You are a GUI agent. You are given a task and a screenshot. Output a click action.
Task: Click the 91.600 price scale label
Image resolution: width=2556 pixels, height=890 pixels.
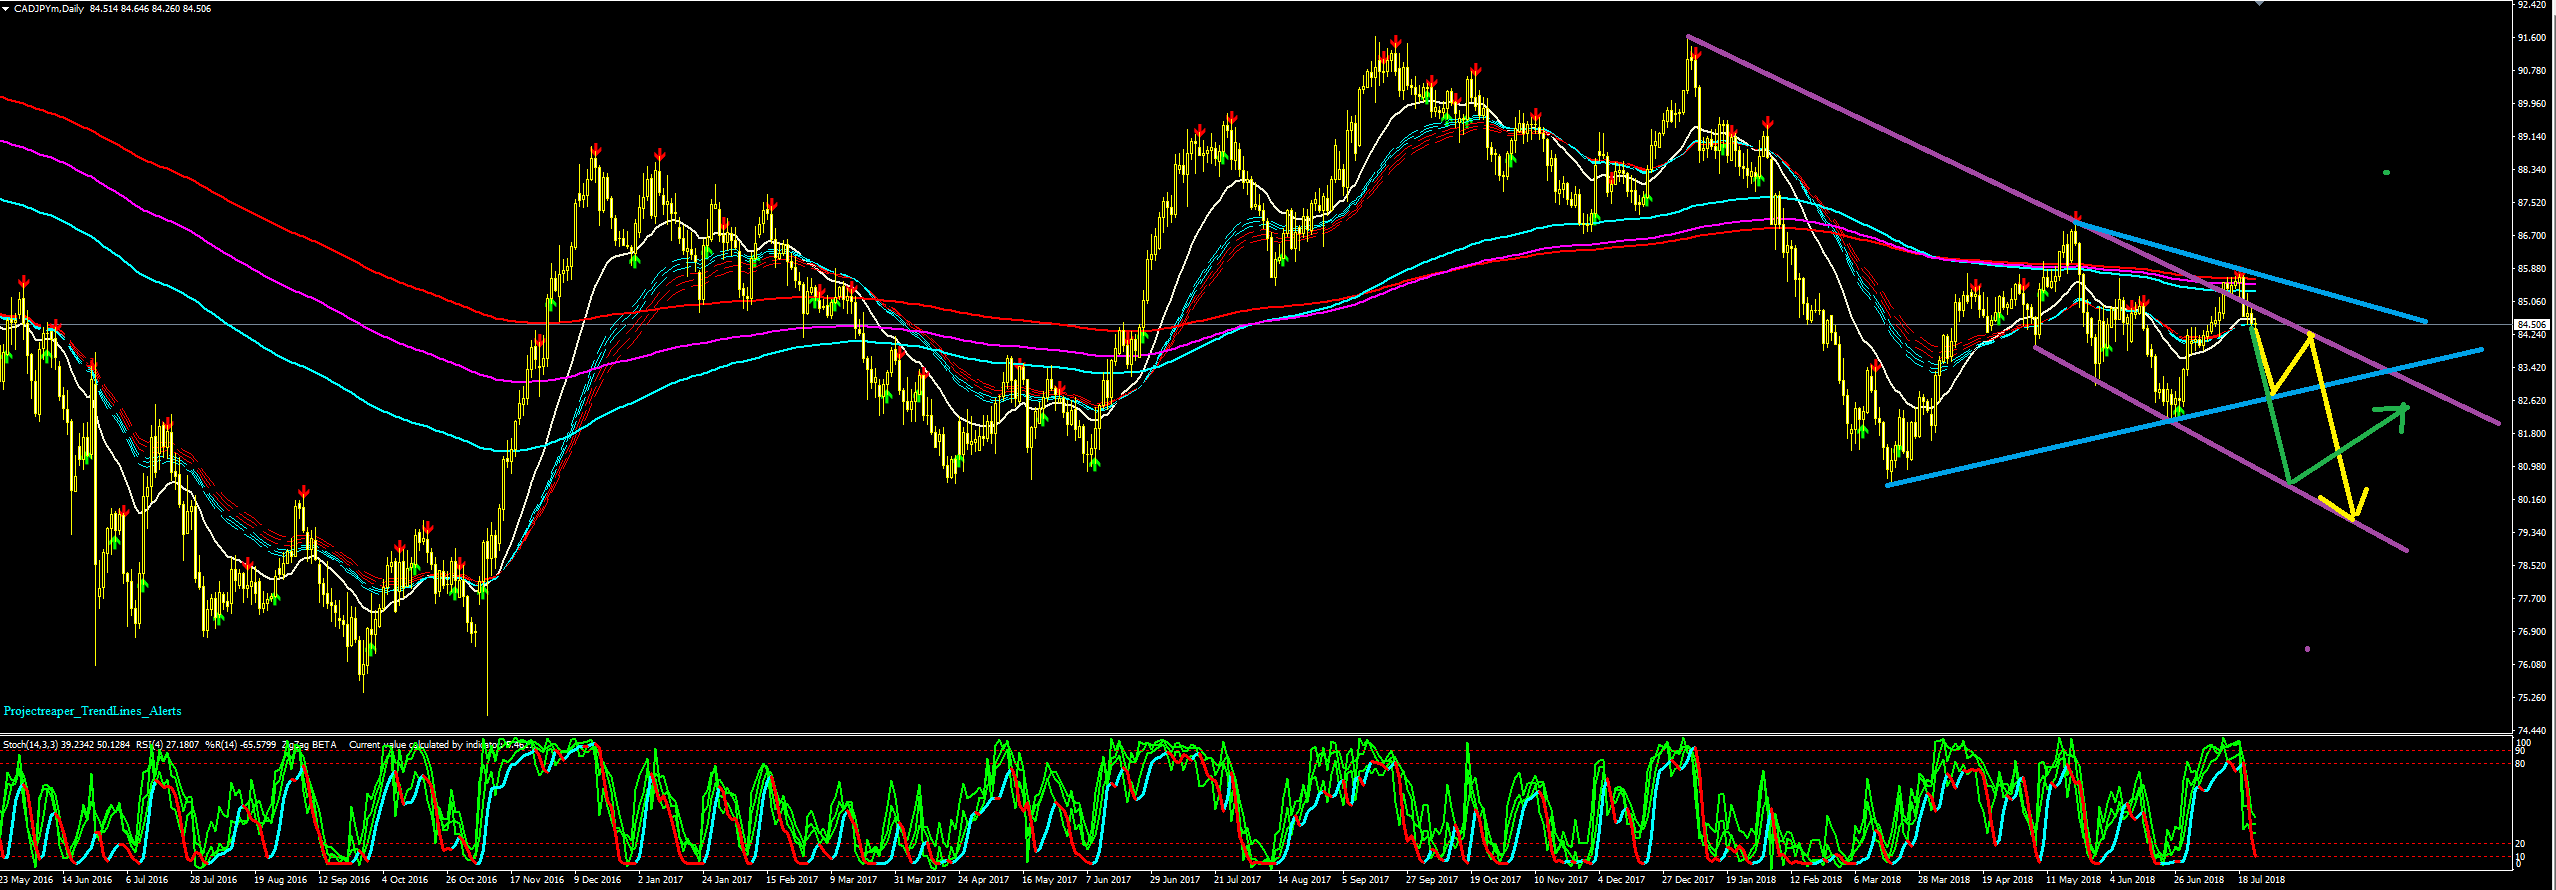[x=2531, y=38]
